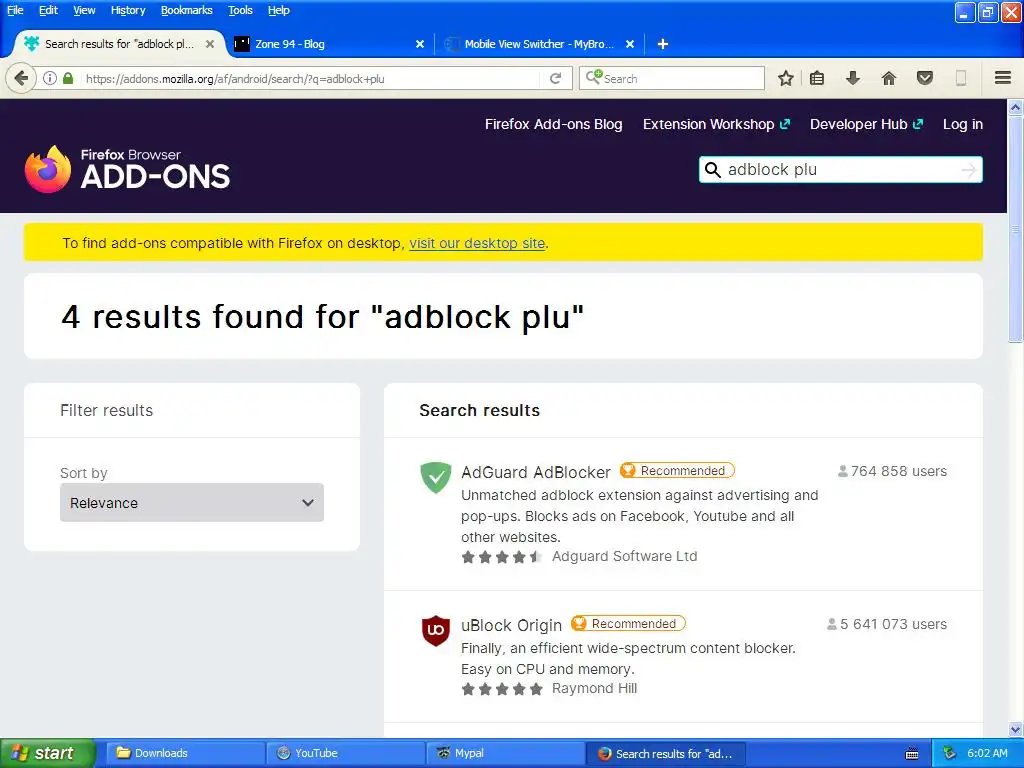This screenshot has width=1024, height=768.
Task: Click the adblock plu add-ons search field
Action: pos(840,170)
